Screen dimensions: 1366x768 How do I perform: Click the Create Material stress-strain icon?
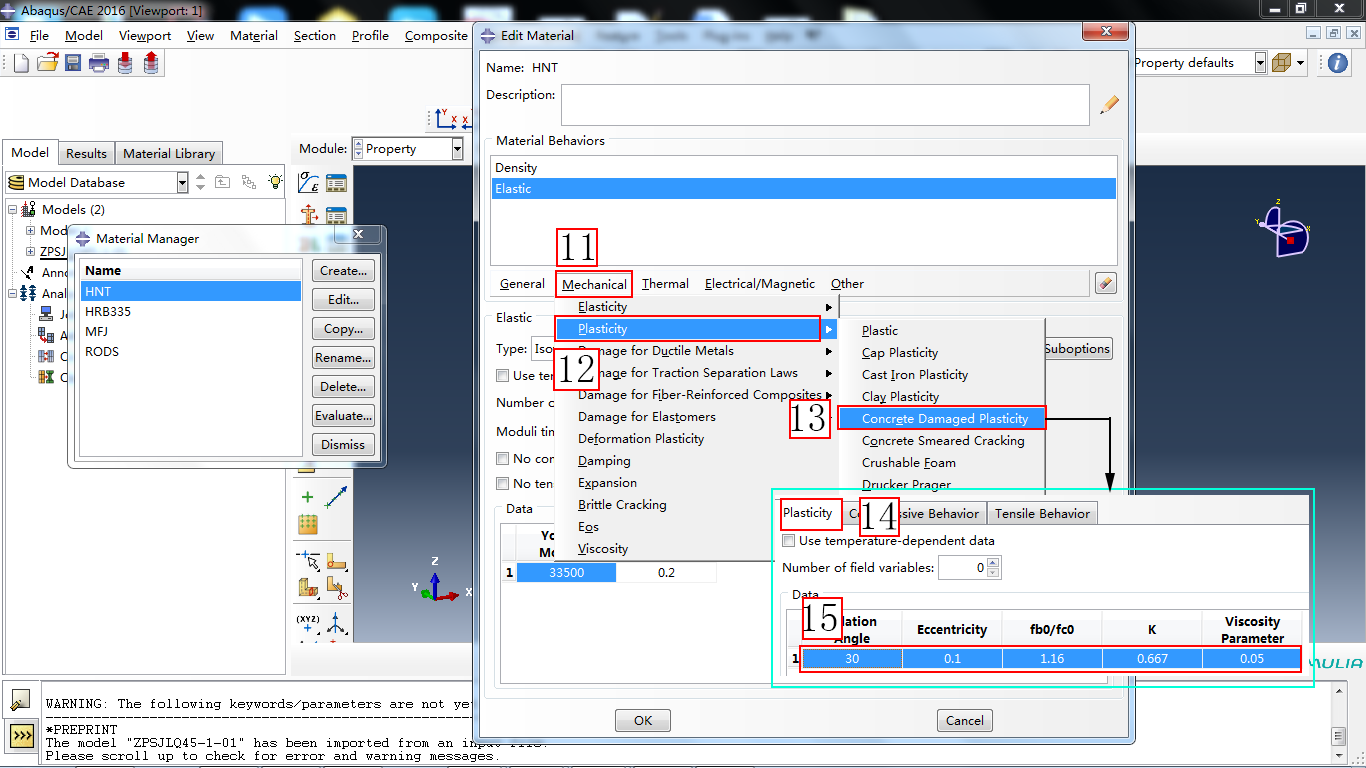309,184
